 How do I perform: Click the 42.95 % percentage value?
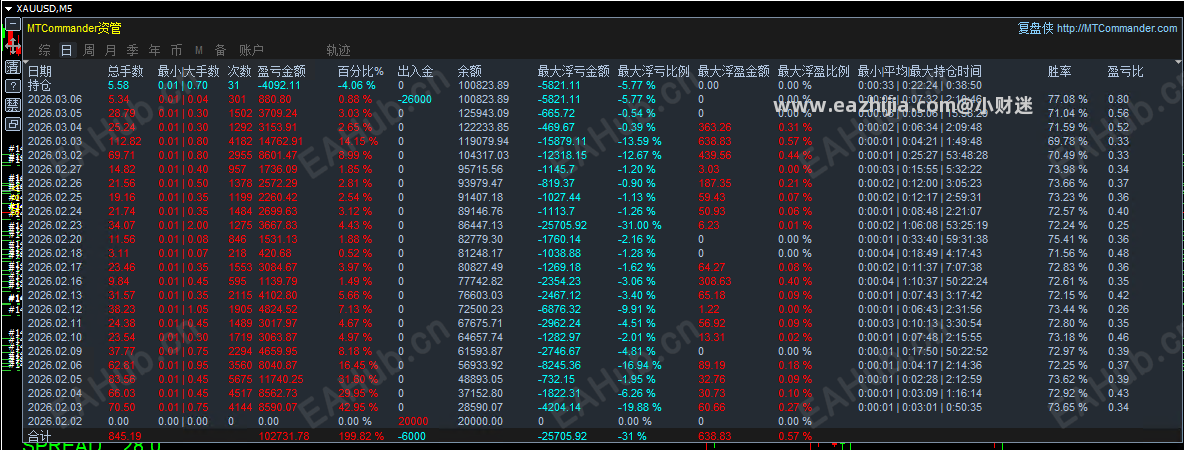pos(359,407)
